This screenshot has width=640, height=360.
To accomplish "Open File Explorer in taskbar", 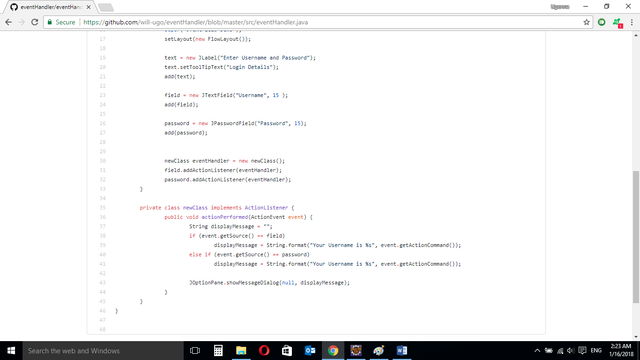I will (x=241, y=351).
